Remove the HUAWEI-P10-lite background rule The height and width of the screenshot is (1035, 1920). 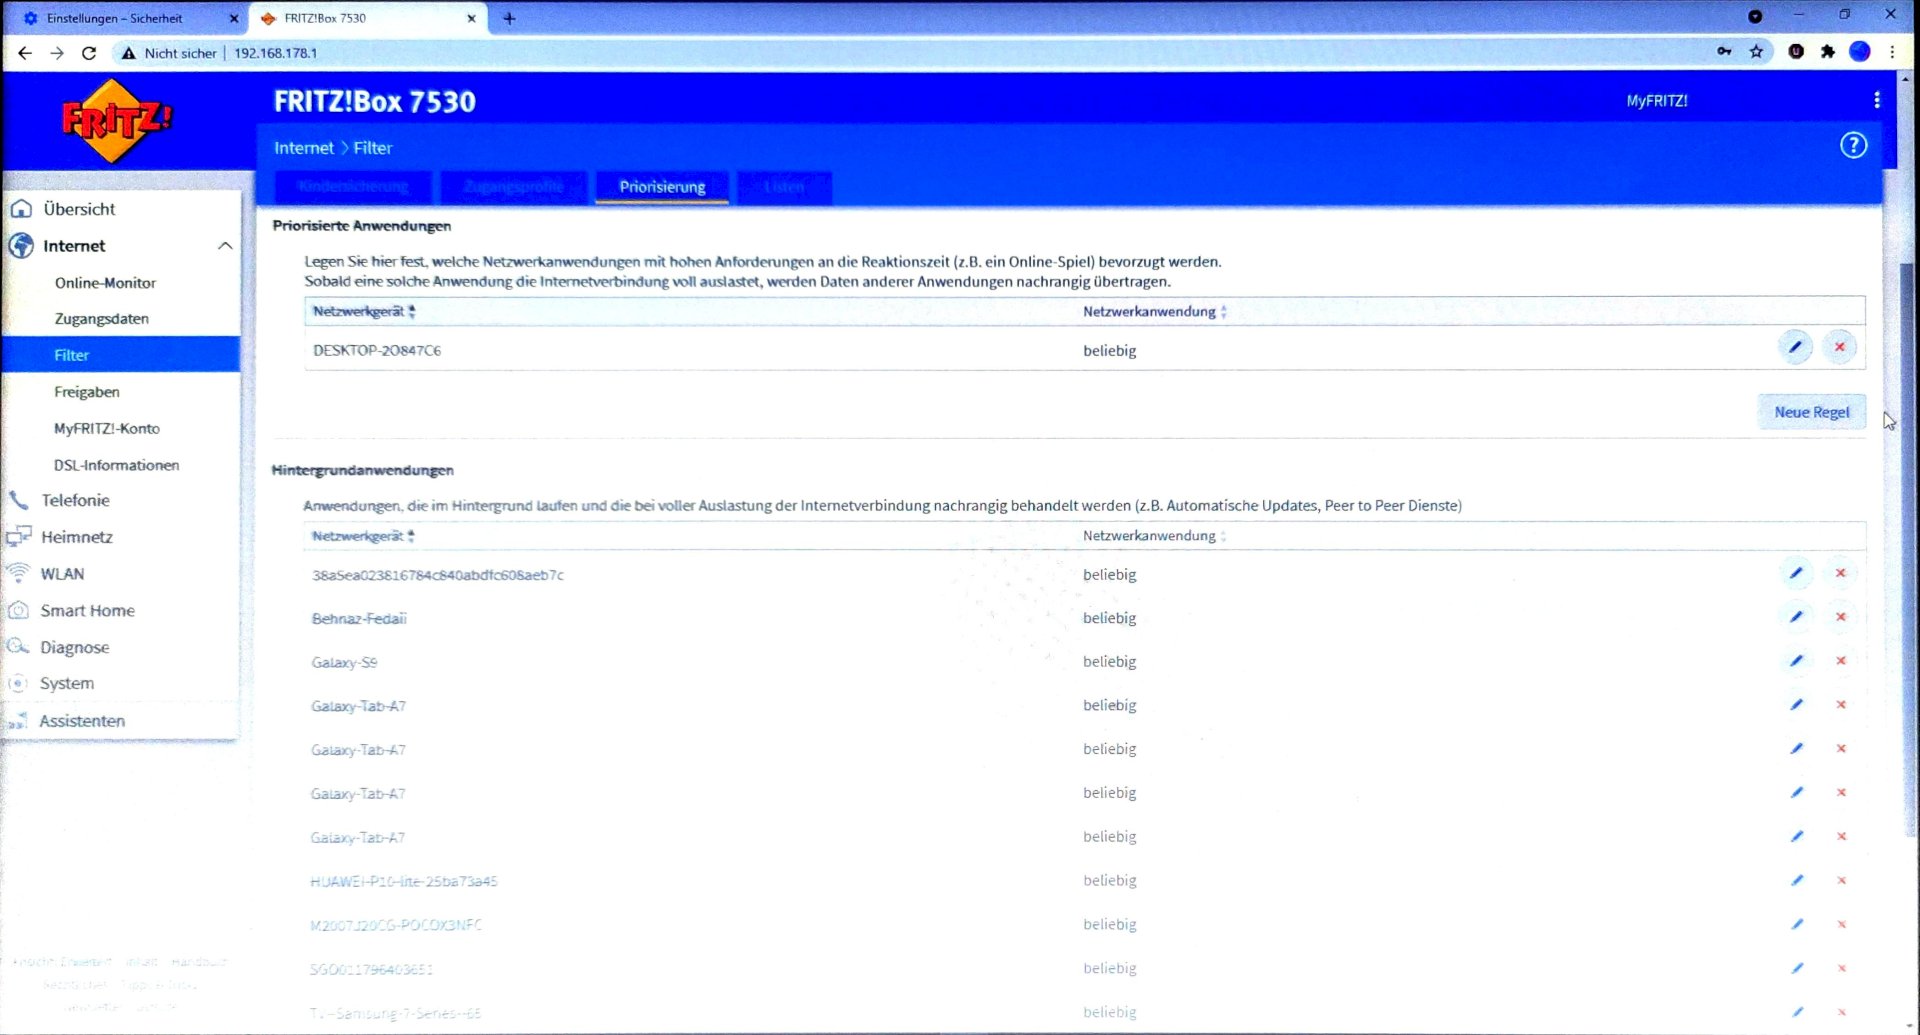(x=1840, y=881)
